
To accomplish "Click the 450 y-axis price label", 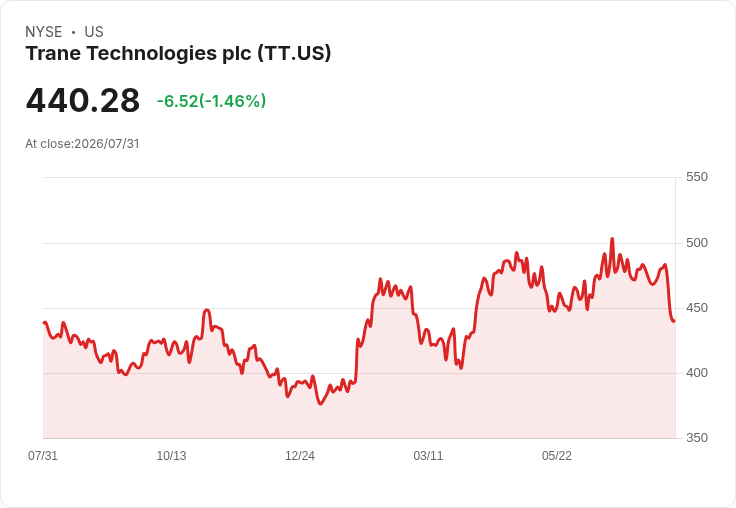I will point(697,308).
